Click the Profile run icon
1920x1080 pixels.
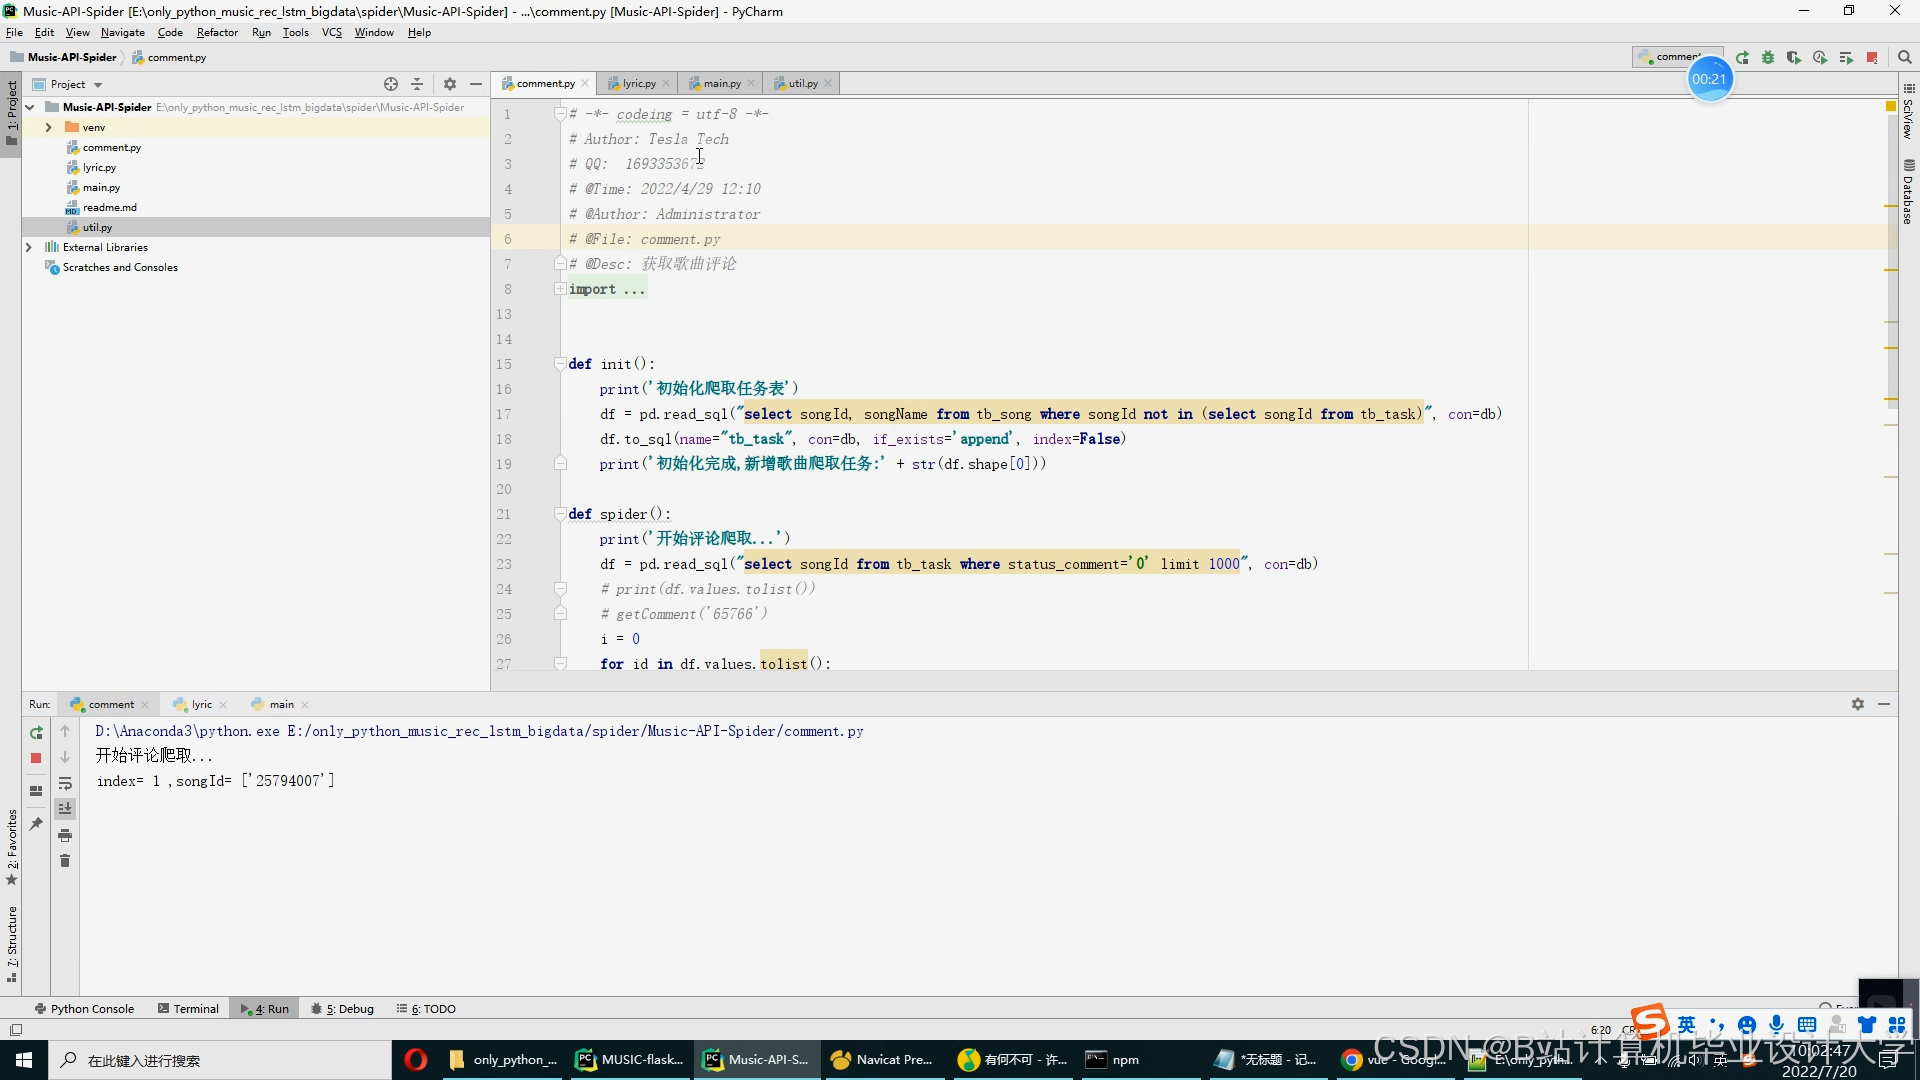click(1820, 58)
